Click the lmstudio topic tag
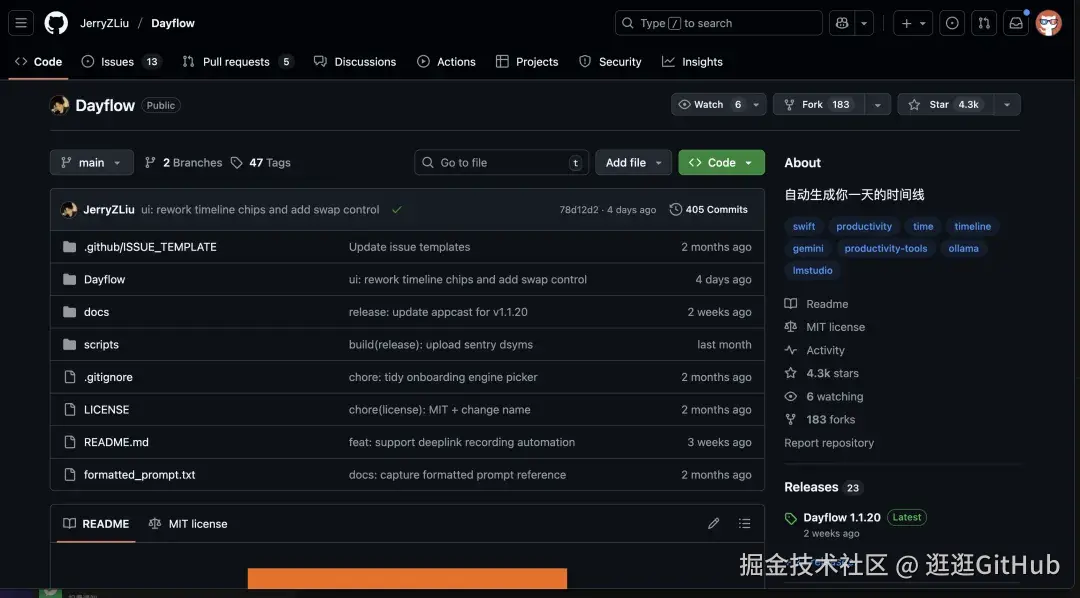This screenshot has width=1080, height=598. click(813, 270)
